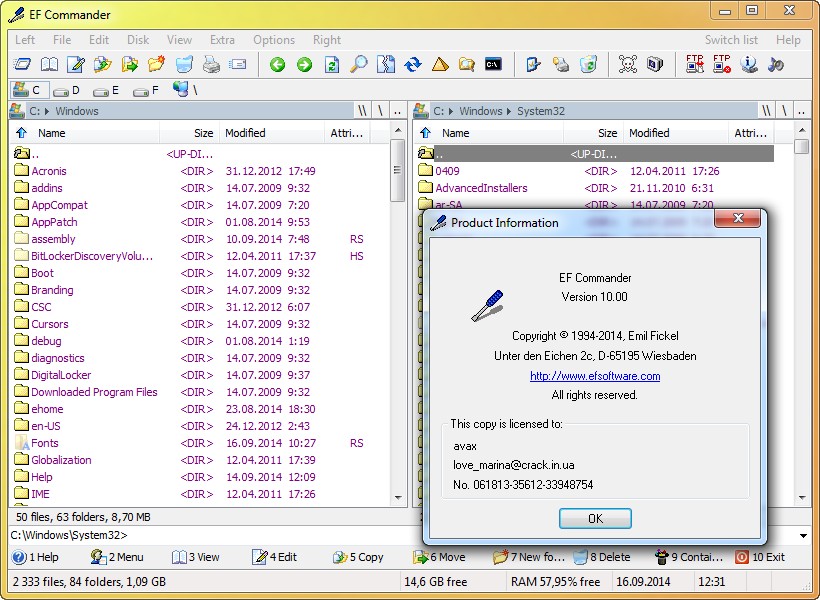Click the 4 Edit function key button
Image resolution: width=820 pixels, height=600 pixels.
[275, 557]
